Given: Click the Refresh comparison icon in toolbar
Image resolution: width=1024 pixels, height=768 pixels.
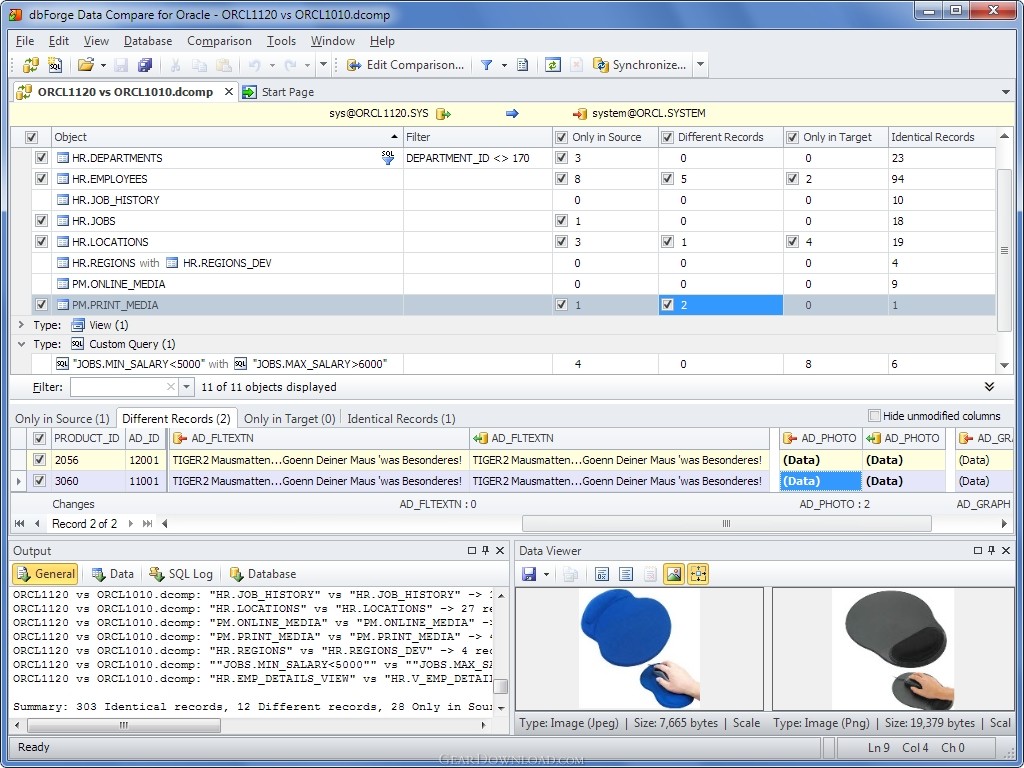Looking at the screenshot, I should [x=552, y=65].
